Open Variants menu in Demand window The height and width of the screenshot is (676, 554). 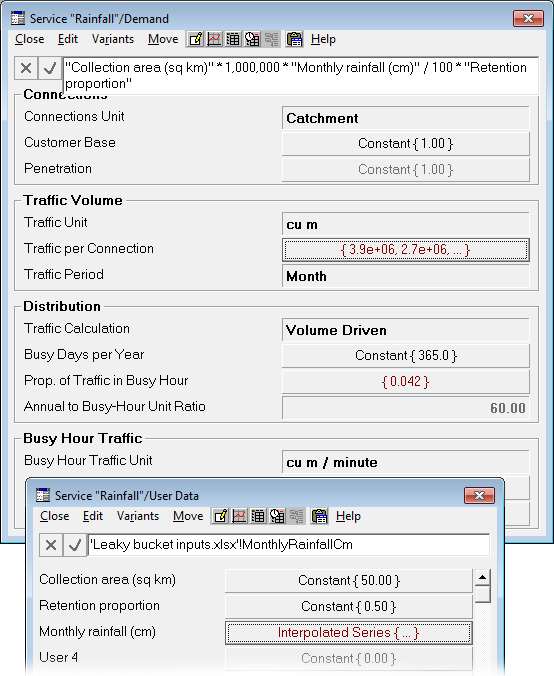pyautogui.click(x=113, y=39)
